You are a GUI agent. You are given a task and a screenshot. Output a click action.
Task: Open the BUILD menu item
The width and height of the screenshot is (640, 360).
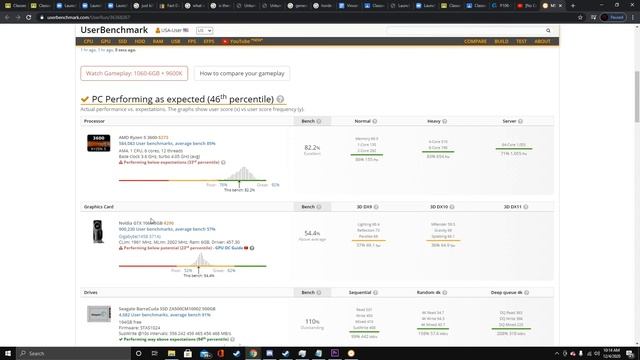click(x=502, y=42)
